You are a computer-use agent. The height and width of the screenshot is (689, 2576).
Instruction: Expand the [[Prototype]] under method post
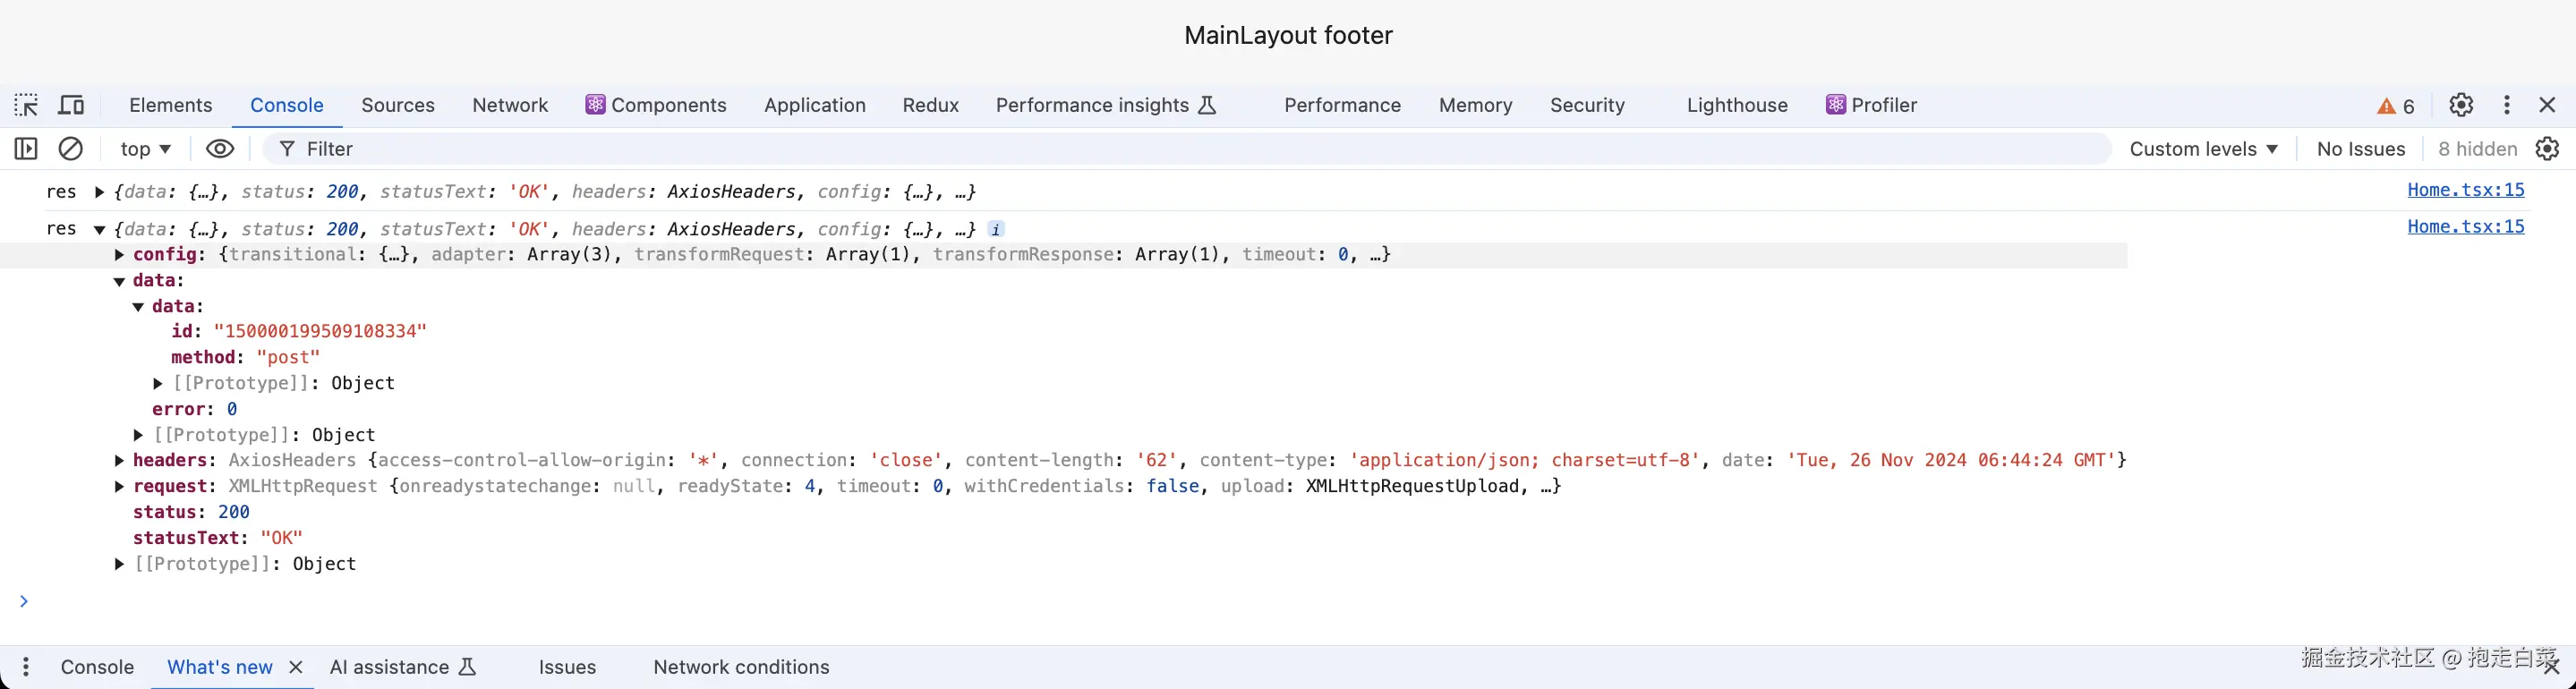coord(157,384)
